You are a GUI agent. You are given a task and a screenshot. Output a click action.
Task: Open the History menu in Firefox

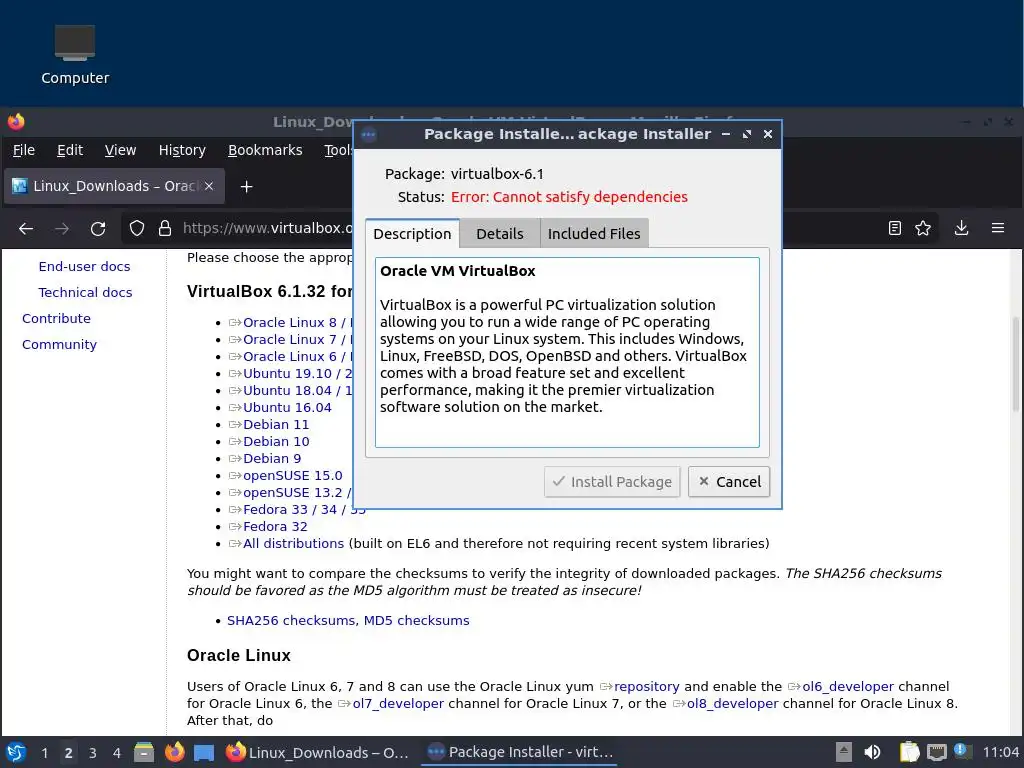pos(182,150)
